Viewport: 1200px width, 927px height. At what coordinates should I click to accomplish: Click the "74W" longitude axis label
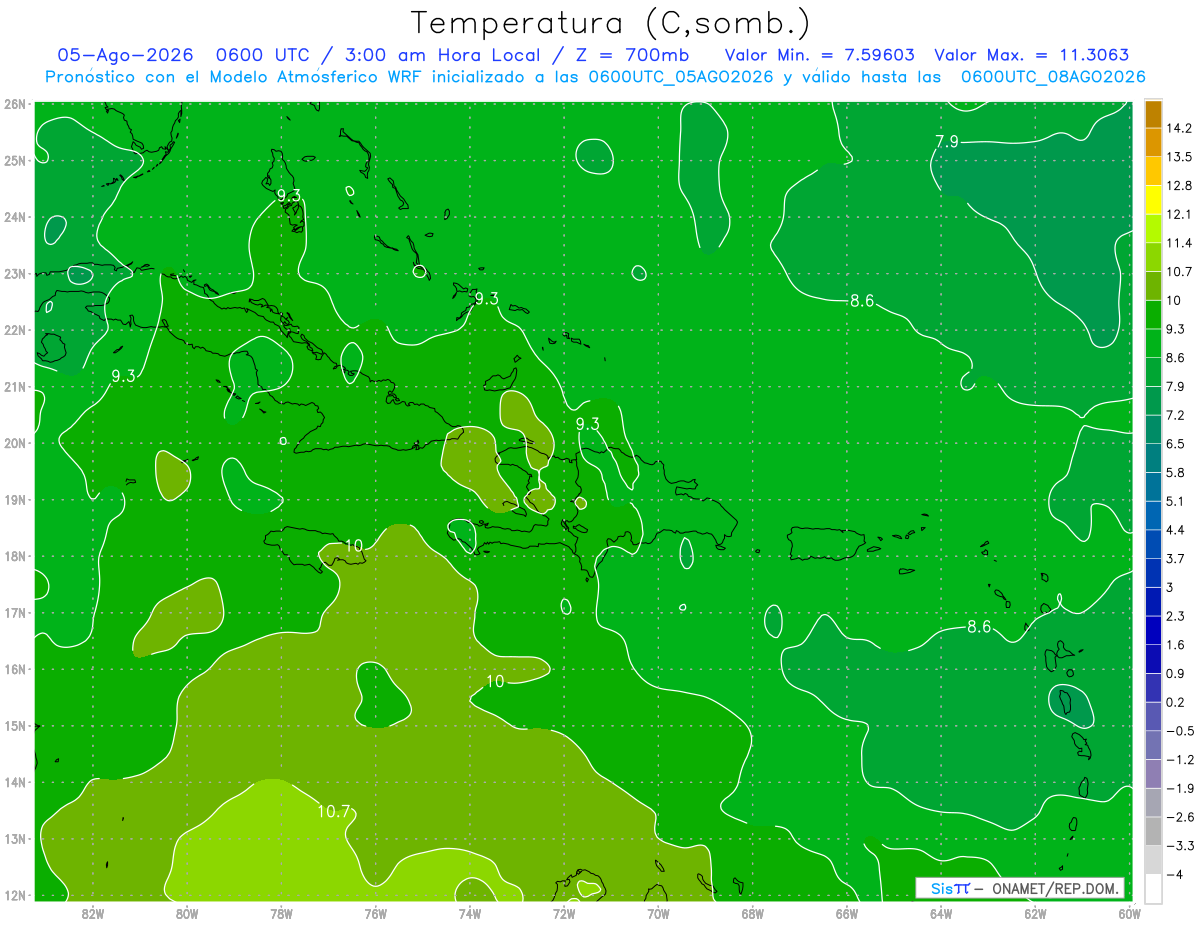470,912
